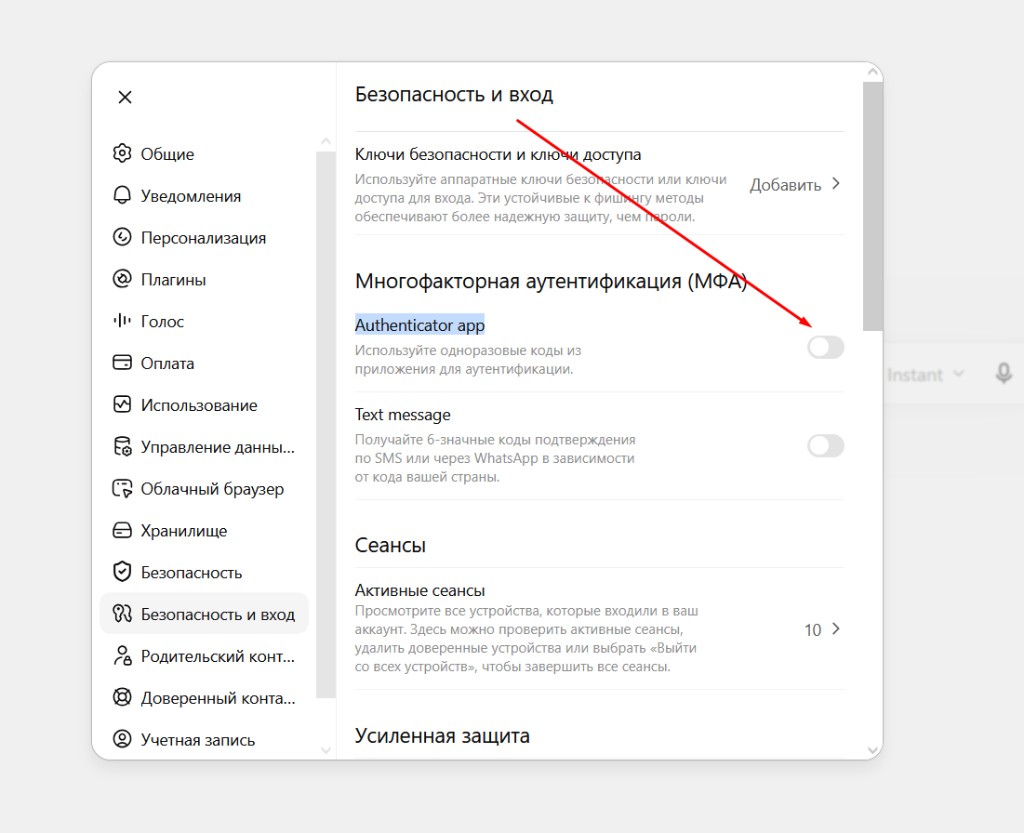This screenshot has height=833, width=1024.
Task: Open the Плагины settings tab
Action: [204, 279]
